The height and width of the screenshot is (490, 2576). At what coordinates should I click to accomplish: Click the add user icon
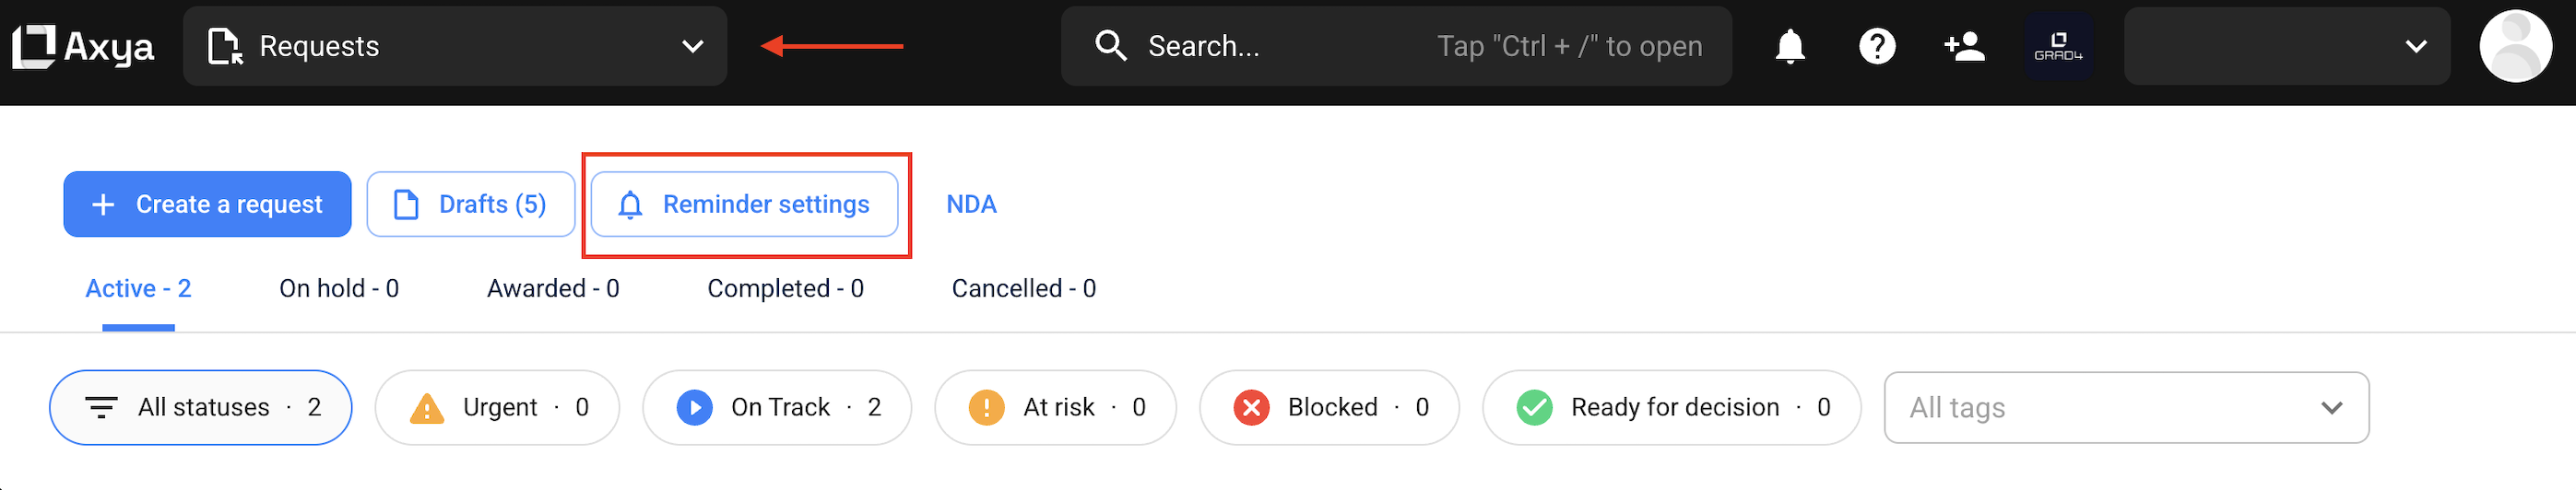pyautogui.click(x=1963, y=46)
